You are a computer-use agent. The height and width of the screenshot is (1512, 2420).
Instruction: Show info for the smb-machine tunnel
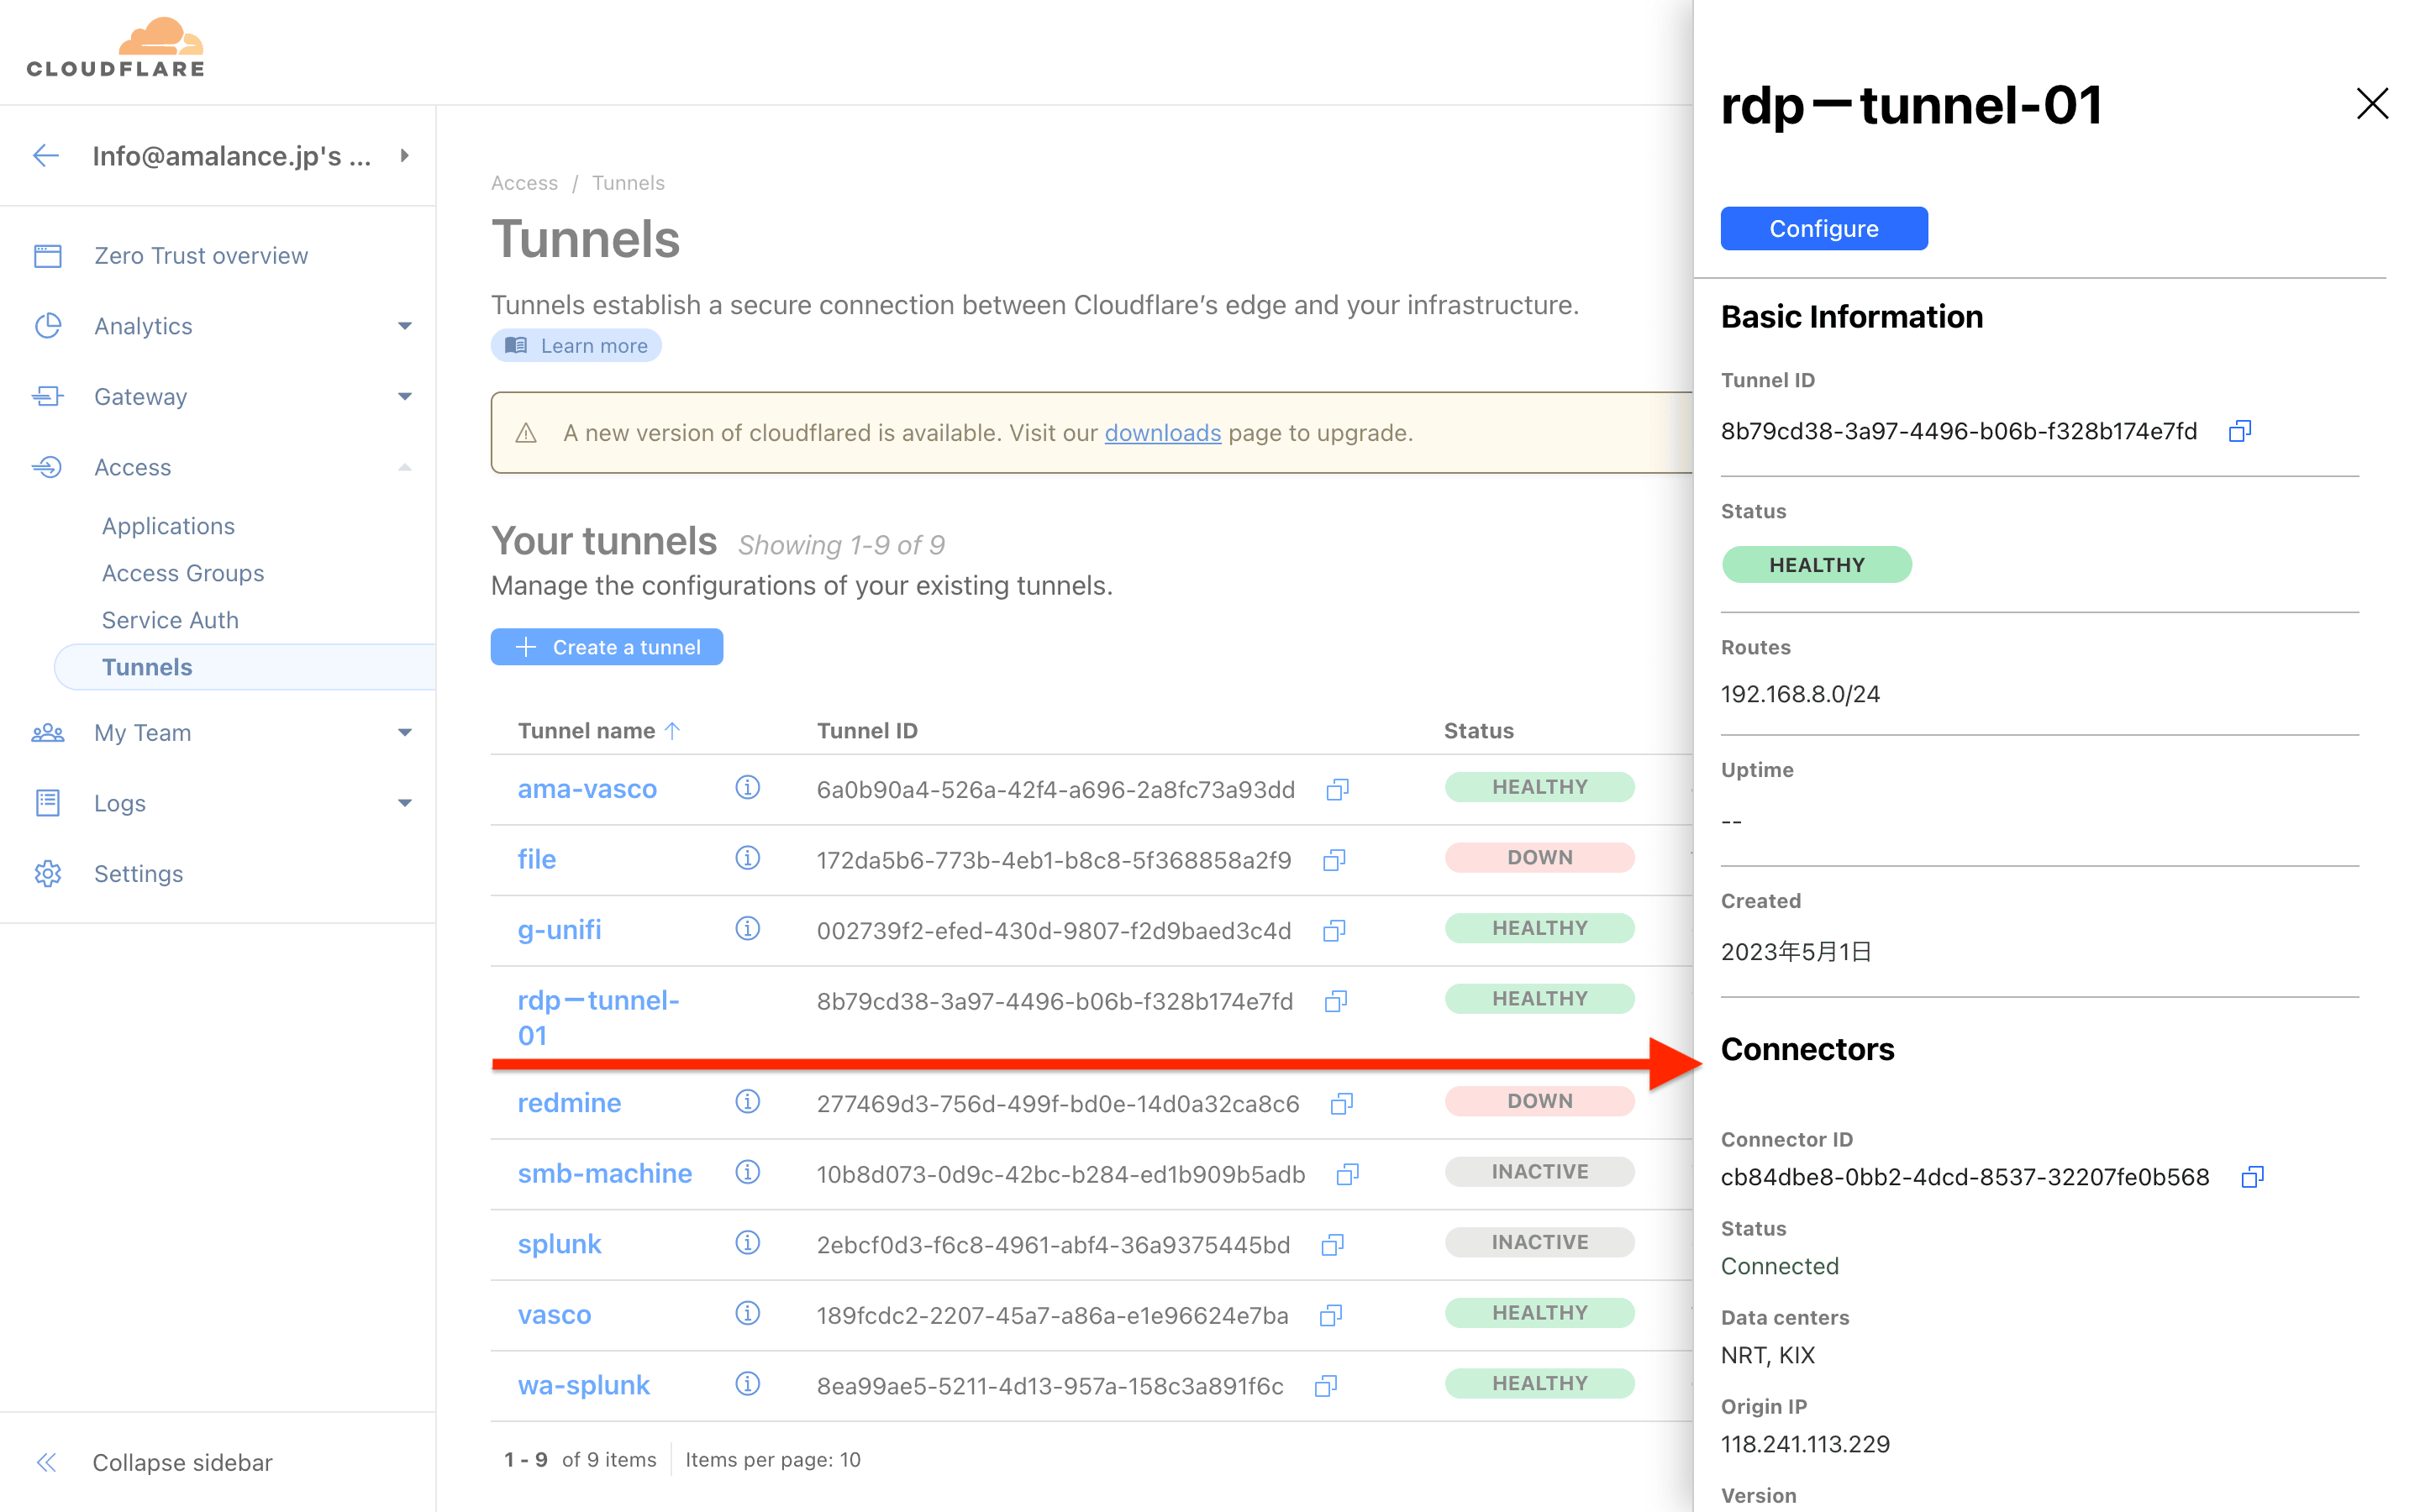[x=747, y=1172]
